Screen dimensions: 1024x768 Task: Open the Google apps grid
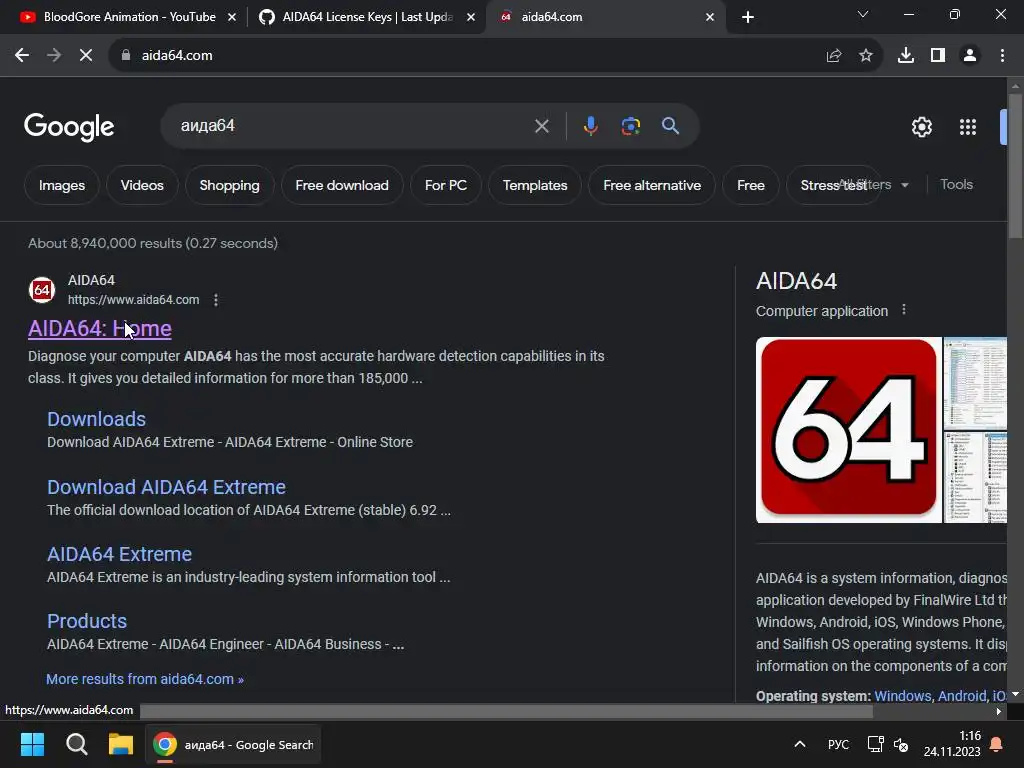[x=968, y=127]
